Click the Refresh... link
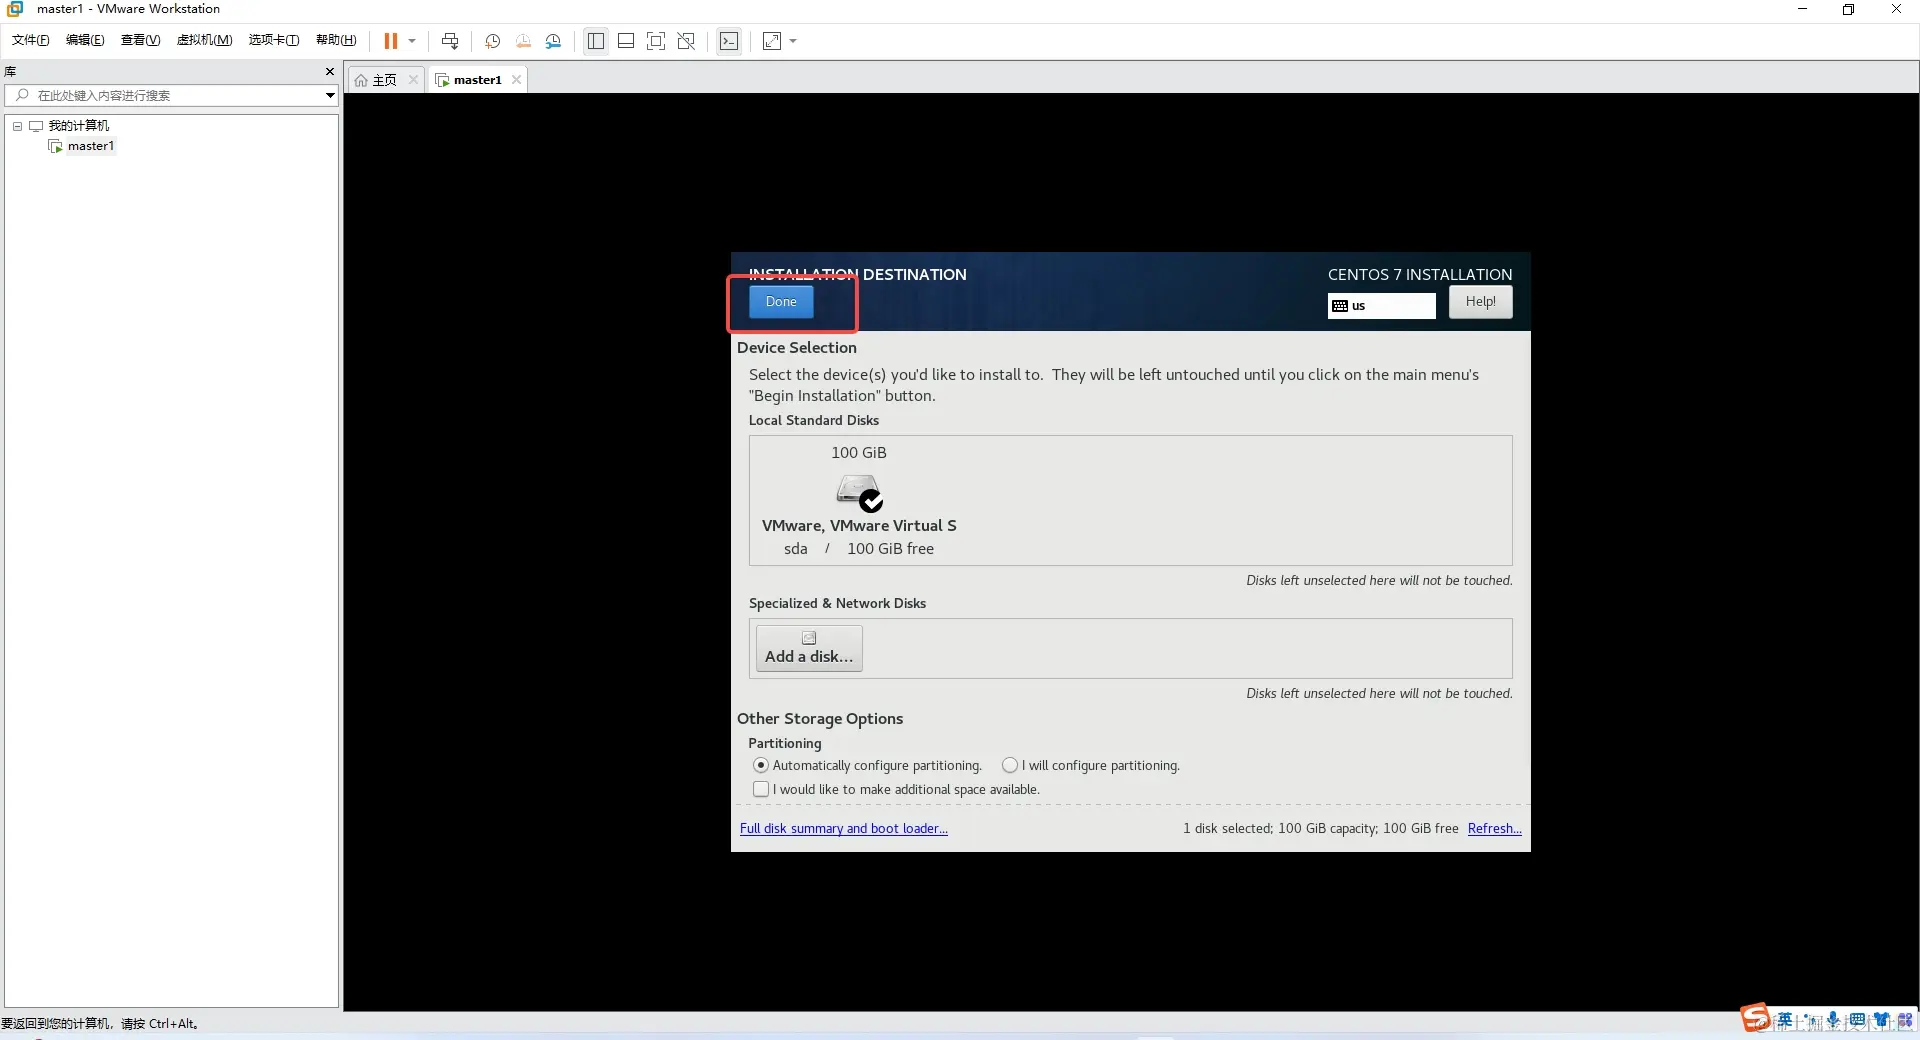This screenshot has height=1040, width=1920. click(1494, 829)
